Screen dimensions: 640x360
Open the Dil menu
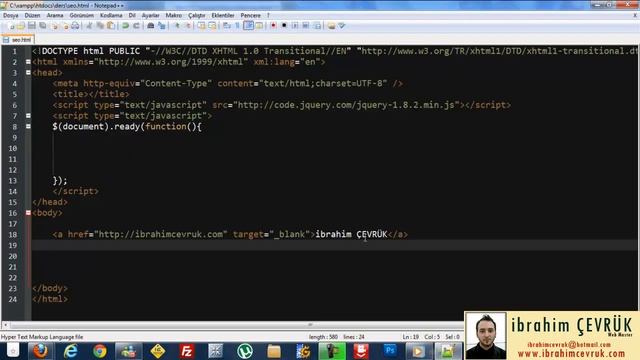pos(132,15)
